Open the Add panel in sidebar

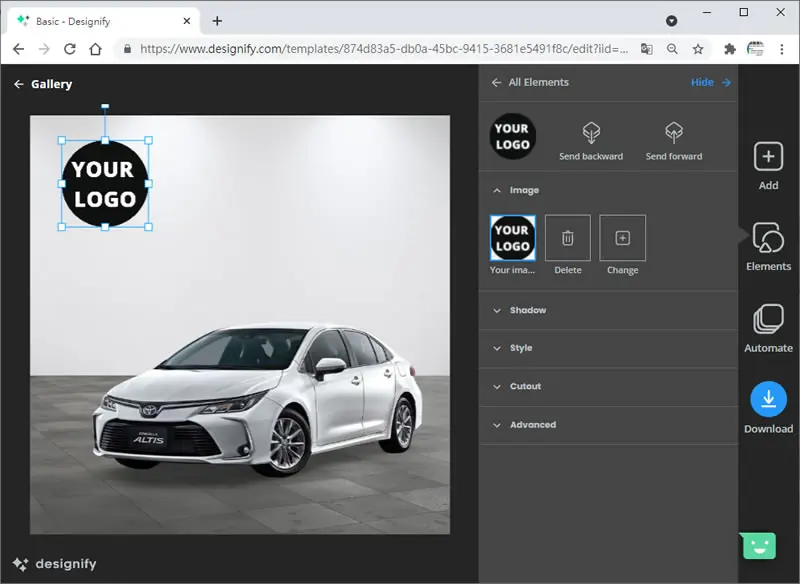(x=768, y=166)
